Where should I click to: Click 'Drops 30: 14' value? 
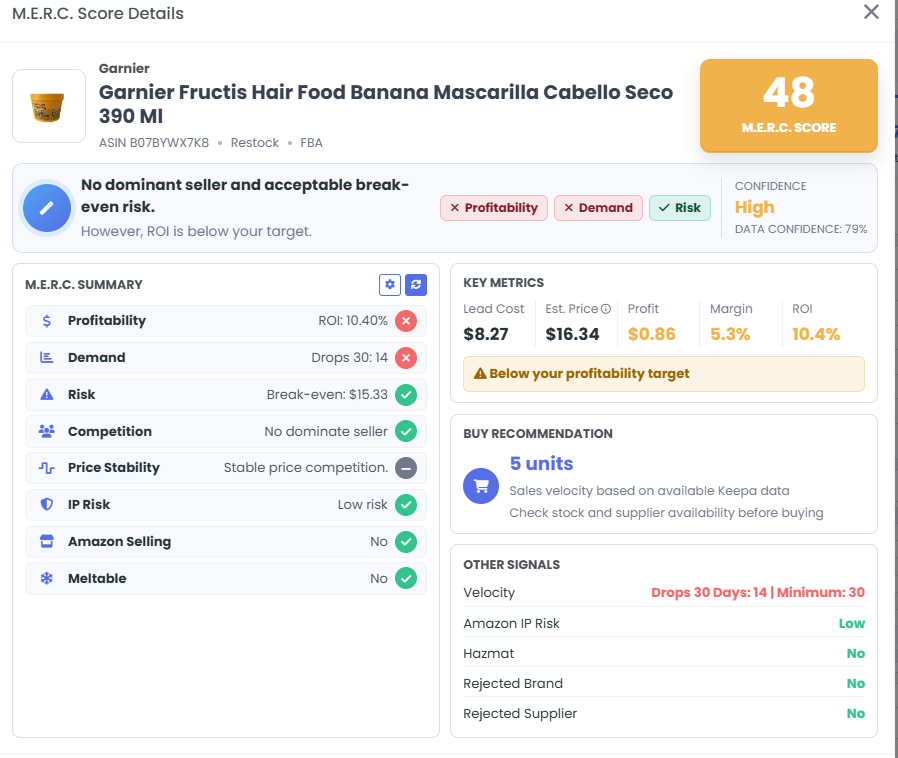pyautogui.click(x=349, y=358)
